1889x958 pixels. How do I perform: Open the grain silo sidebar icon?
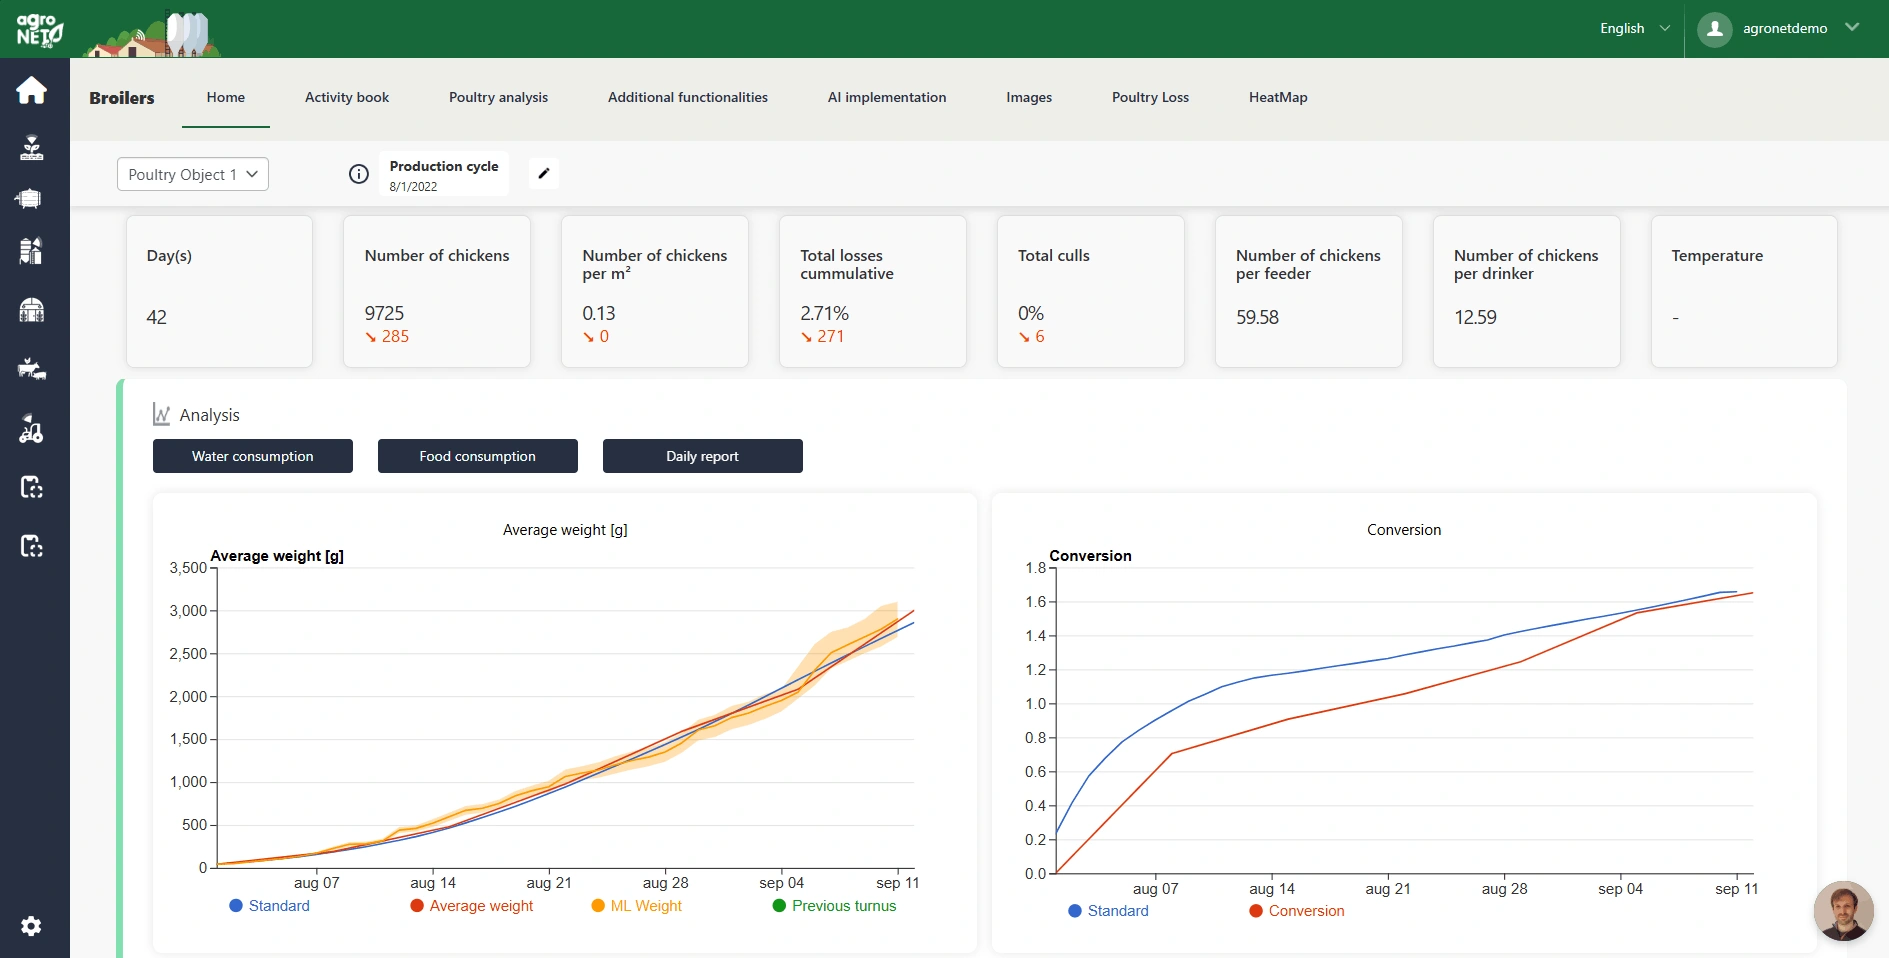point(31,250)
